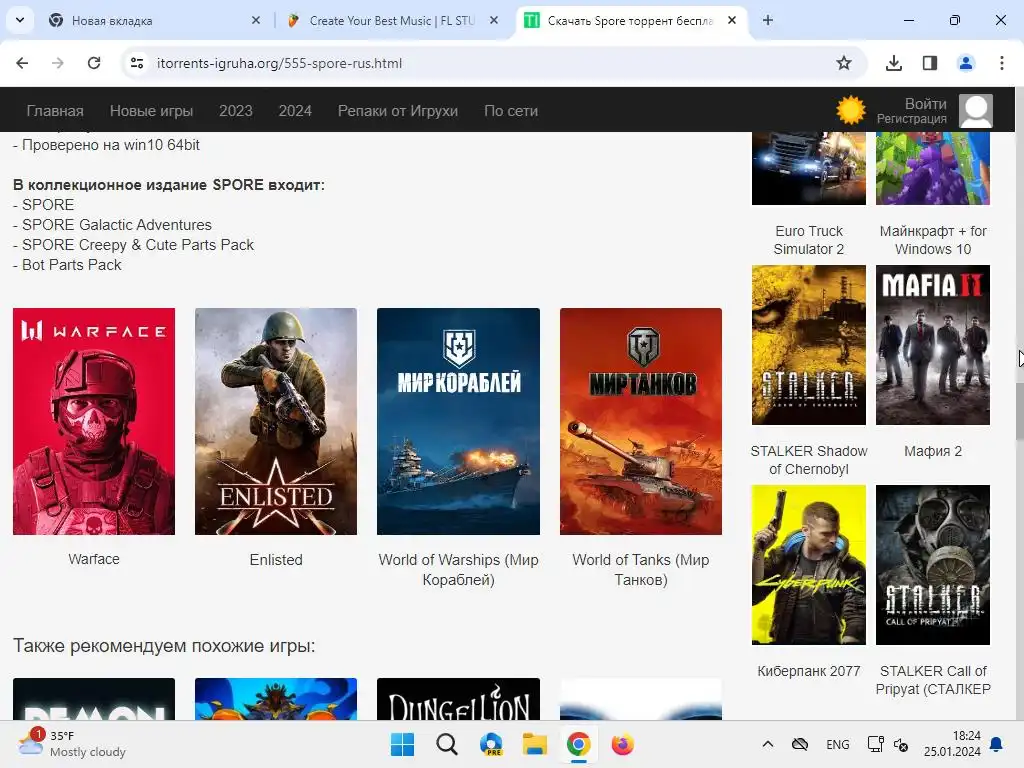Open a new browser tab
The height and width of the screenshot is (768, 1024).
pos(768,20)
